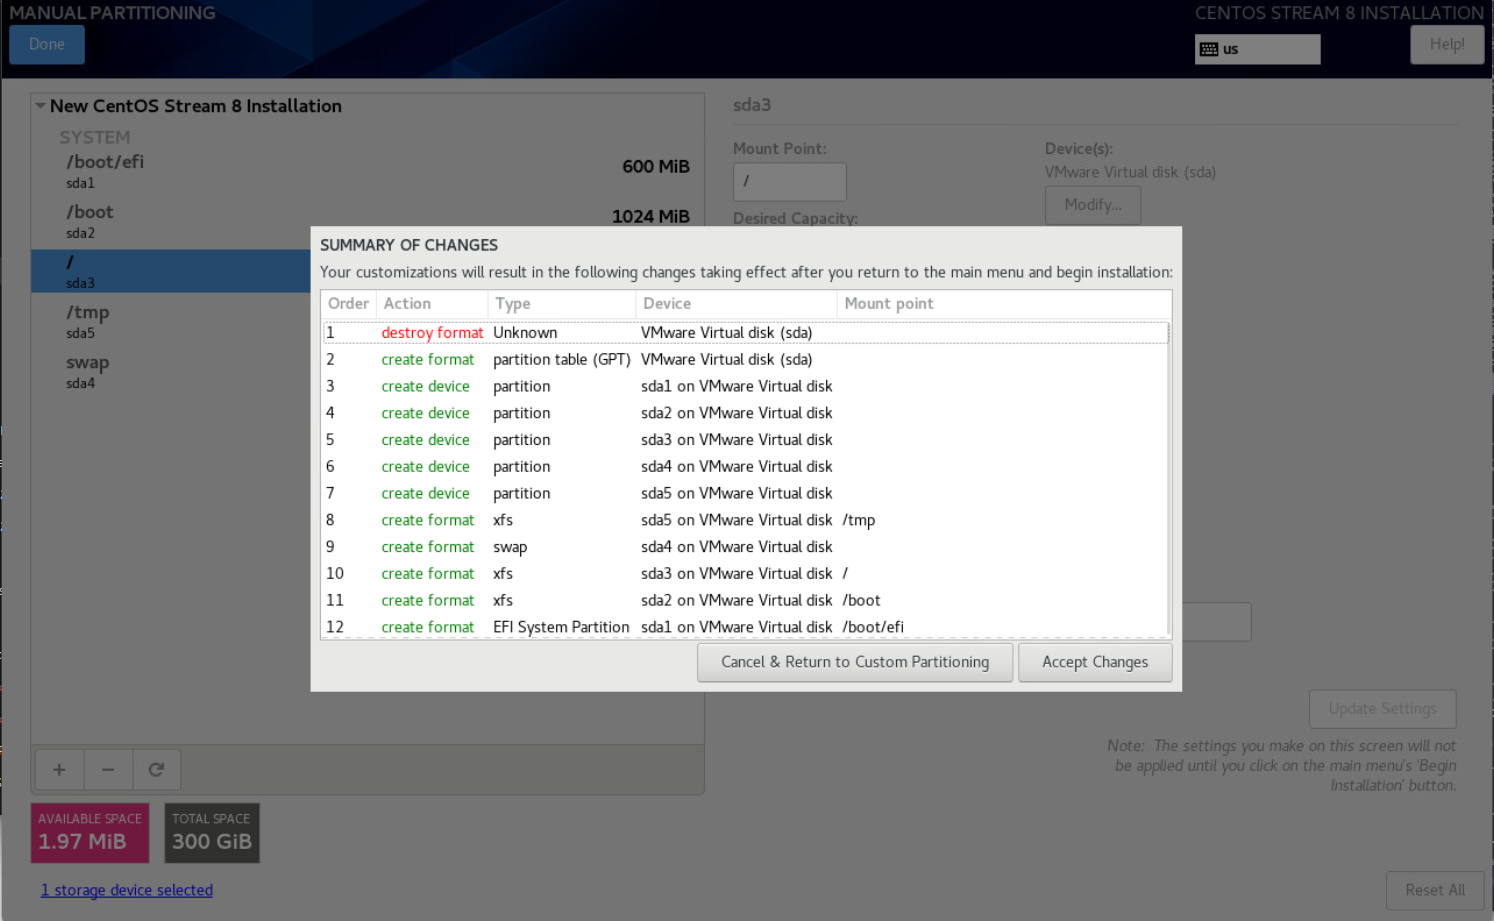Click the TOTAL SPACE 300 GiB box
The image size is (1494, 921).
point(212,833)
